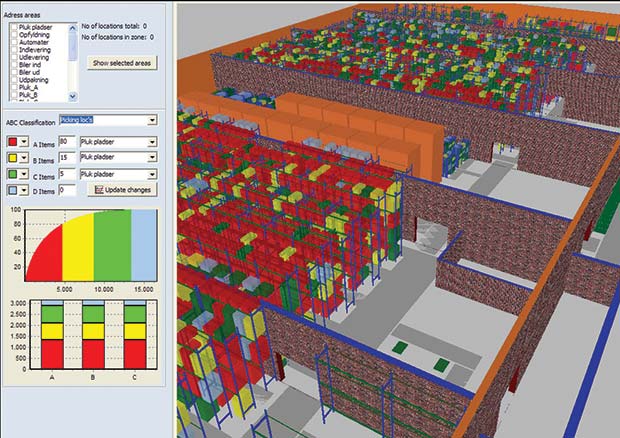Click the address list scroll-up arrow
620x438 pixels.
(x=72, y=28)
